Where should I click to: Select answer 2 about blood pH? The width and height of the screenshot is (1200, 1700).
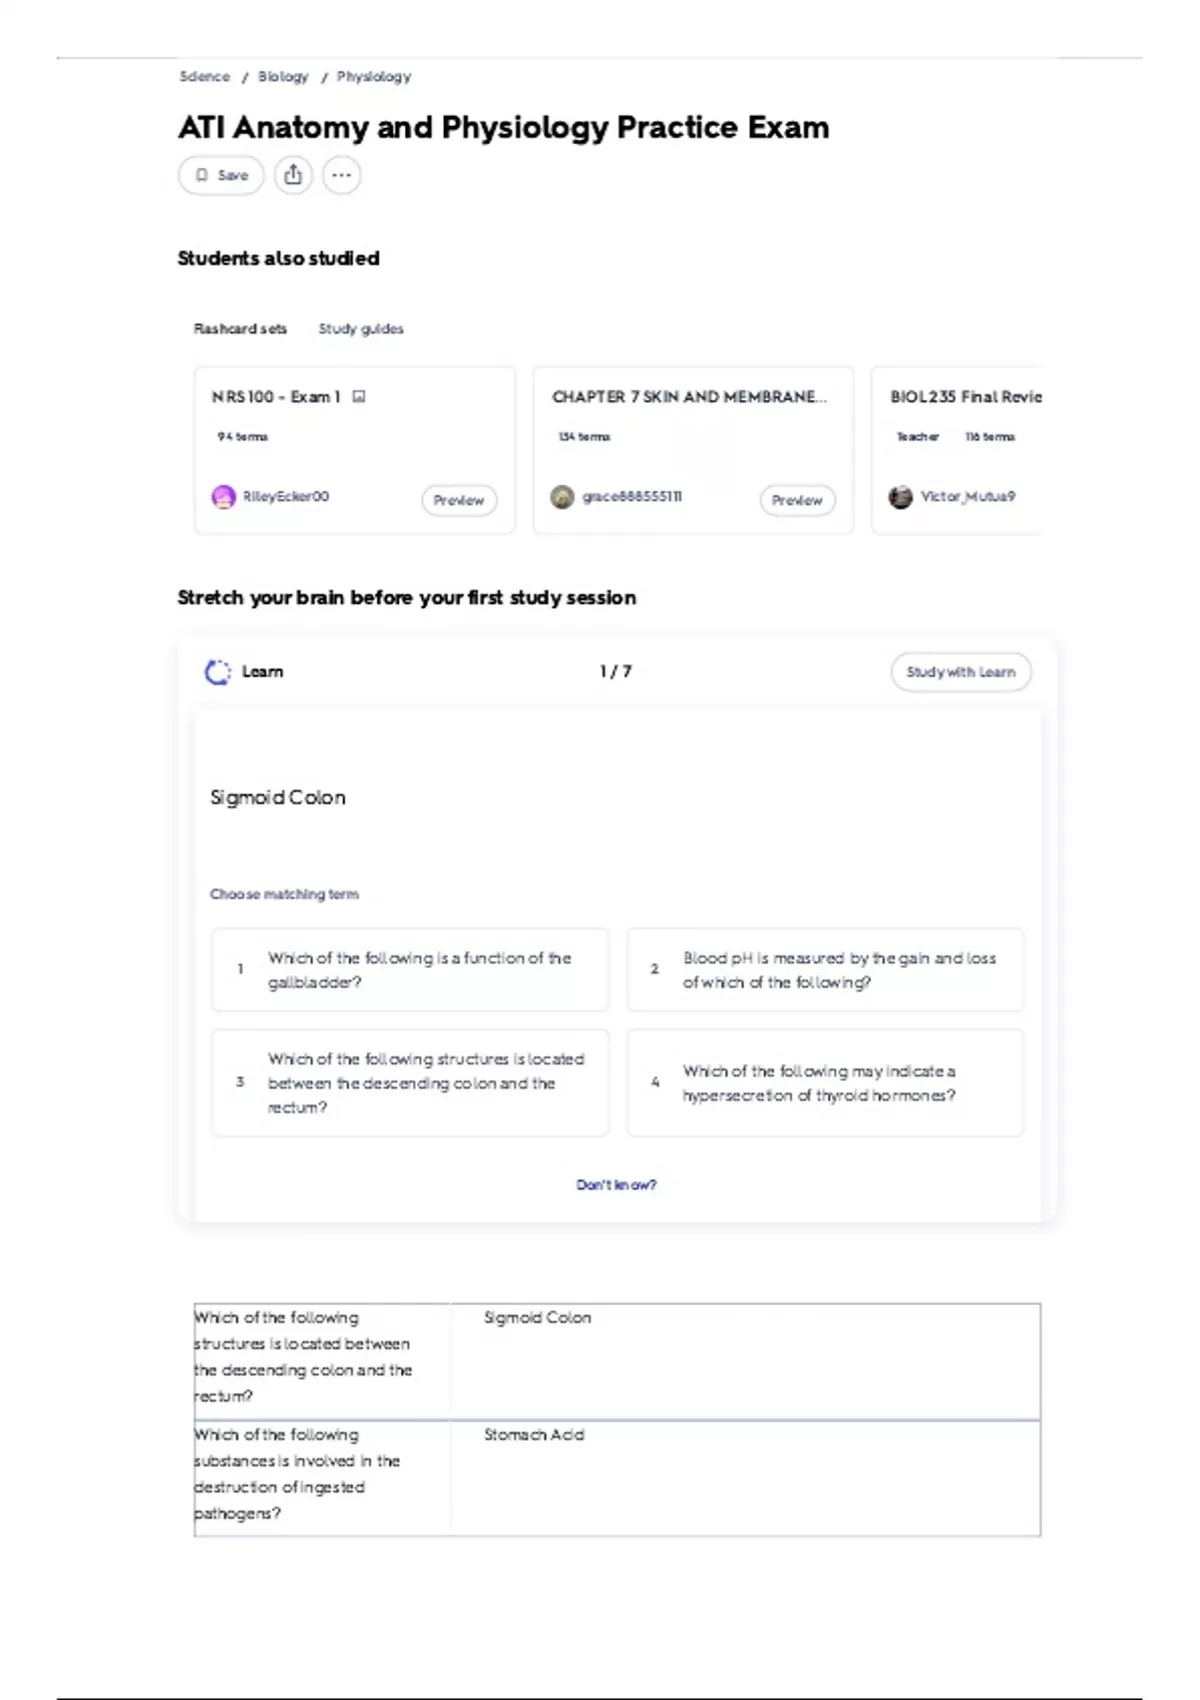coord(825,970)
